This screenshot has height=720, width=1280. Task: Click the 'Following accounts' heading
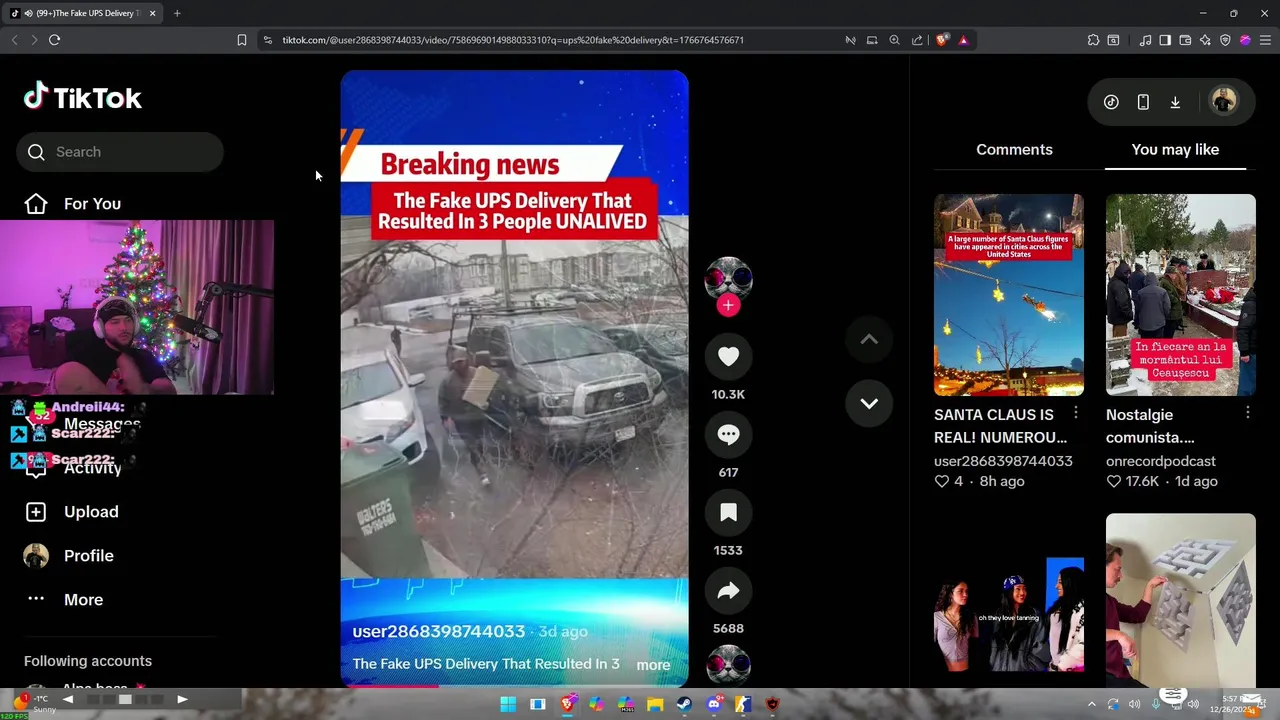88,661
